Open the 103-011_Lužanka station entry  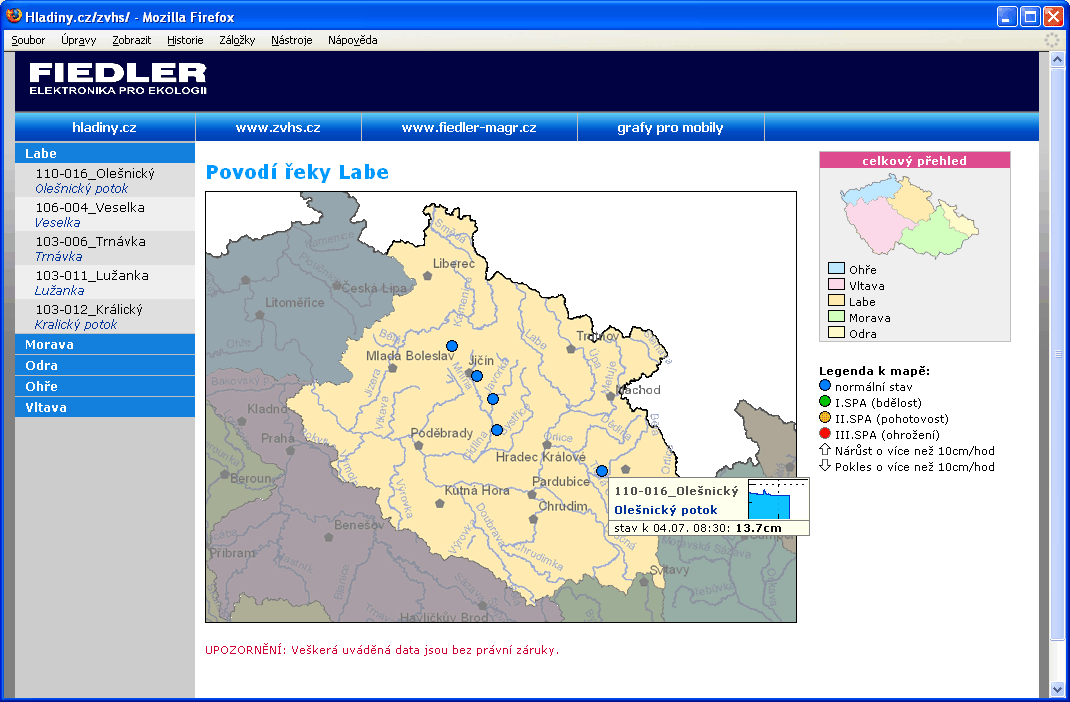[x=90, y=276]
